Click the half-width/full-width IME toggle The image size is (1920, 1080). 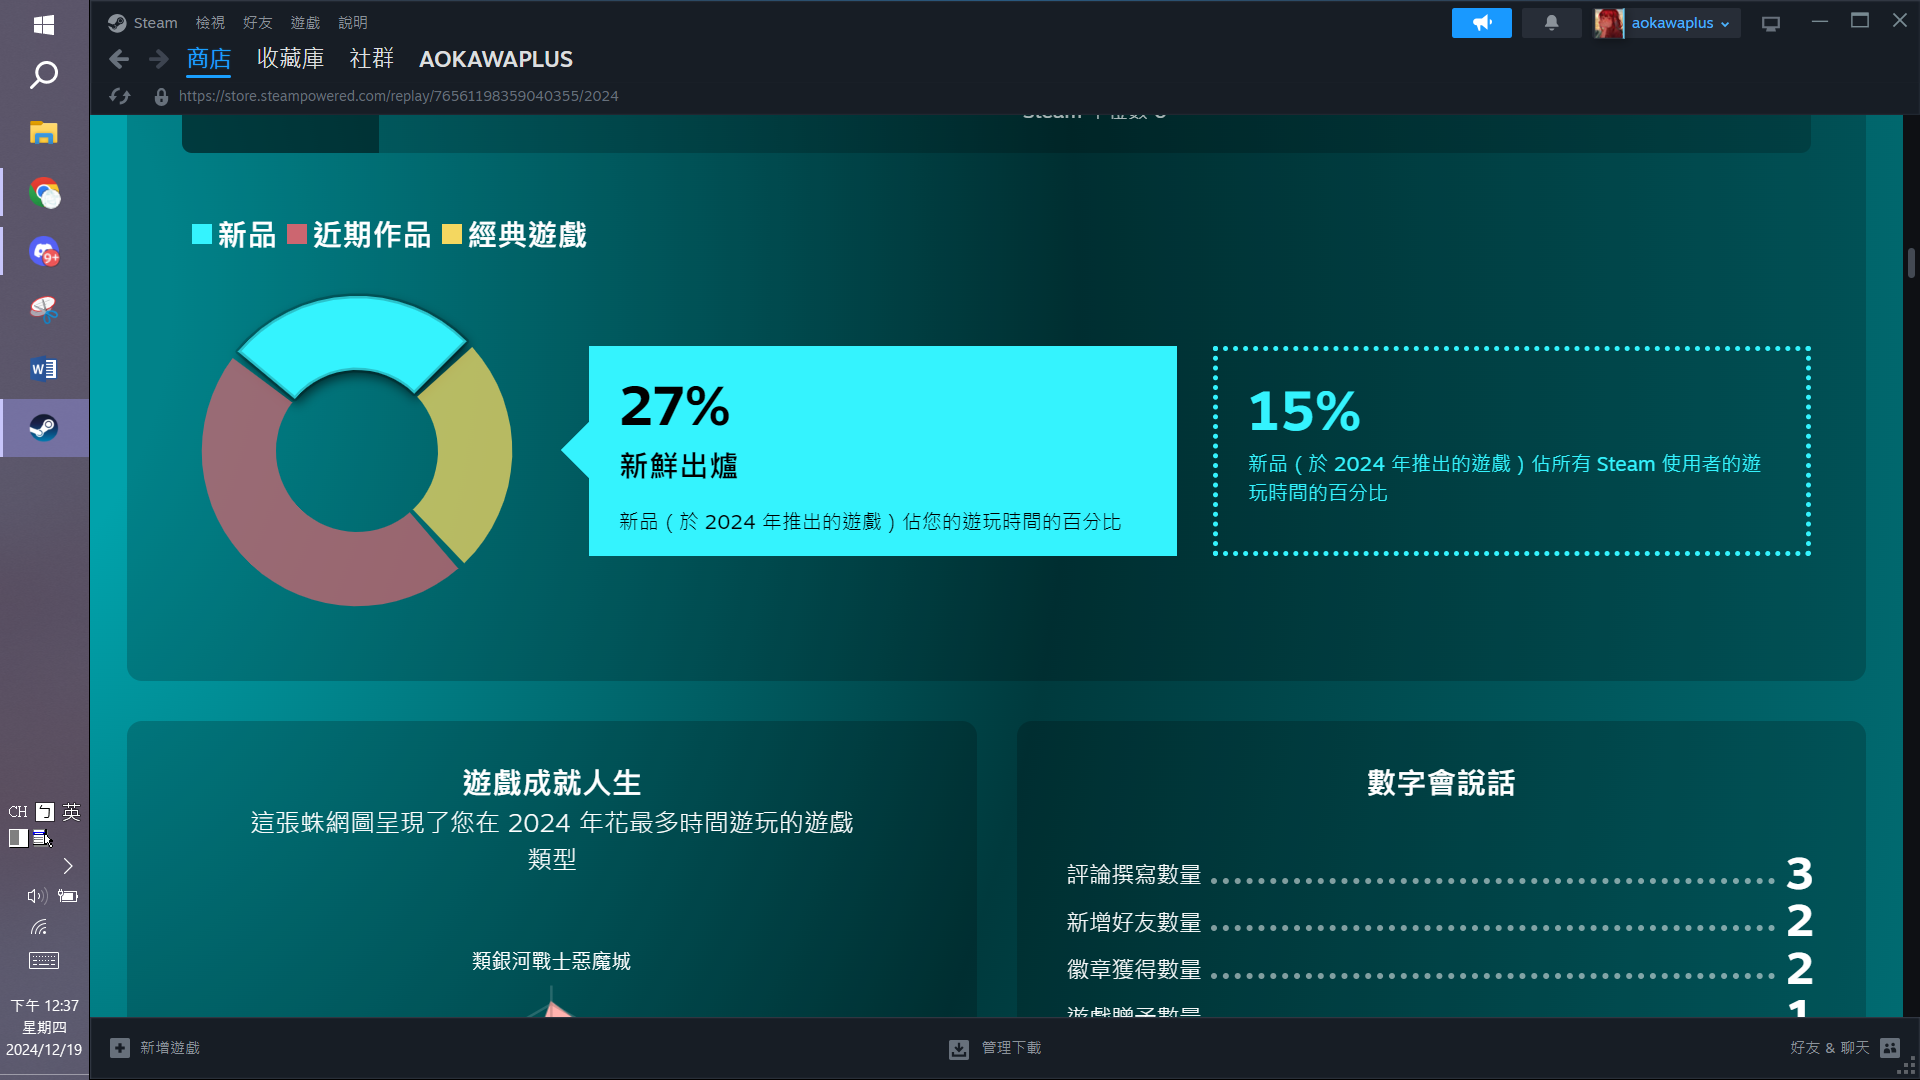[x=18, y=838]
